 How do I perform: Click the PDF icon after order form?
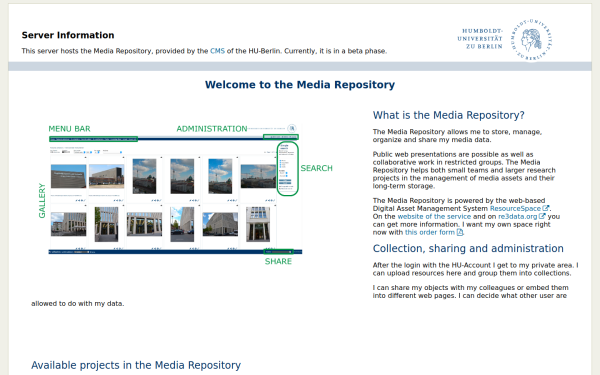(x=460, y=232)
